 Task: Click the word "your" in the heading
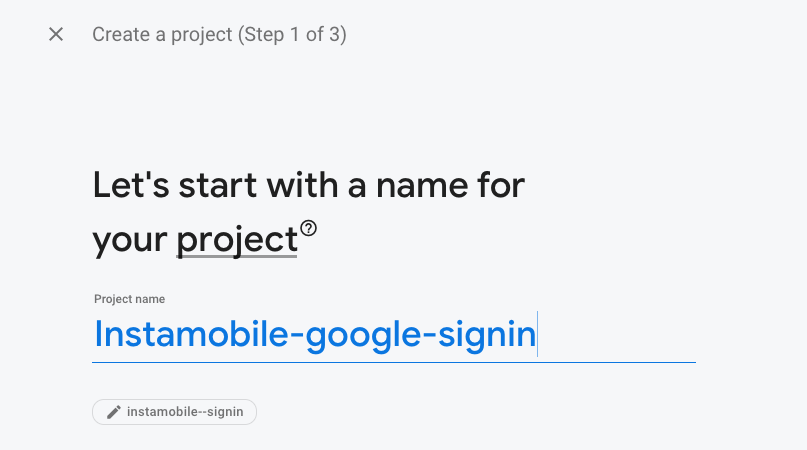tap(130, 240)
